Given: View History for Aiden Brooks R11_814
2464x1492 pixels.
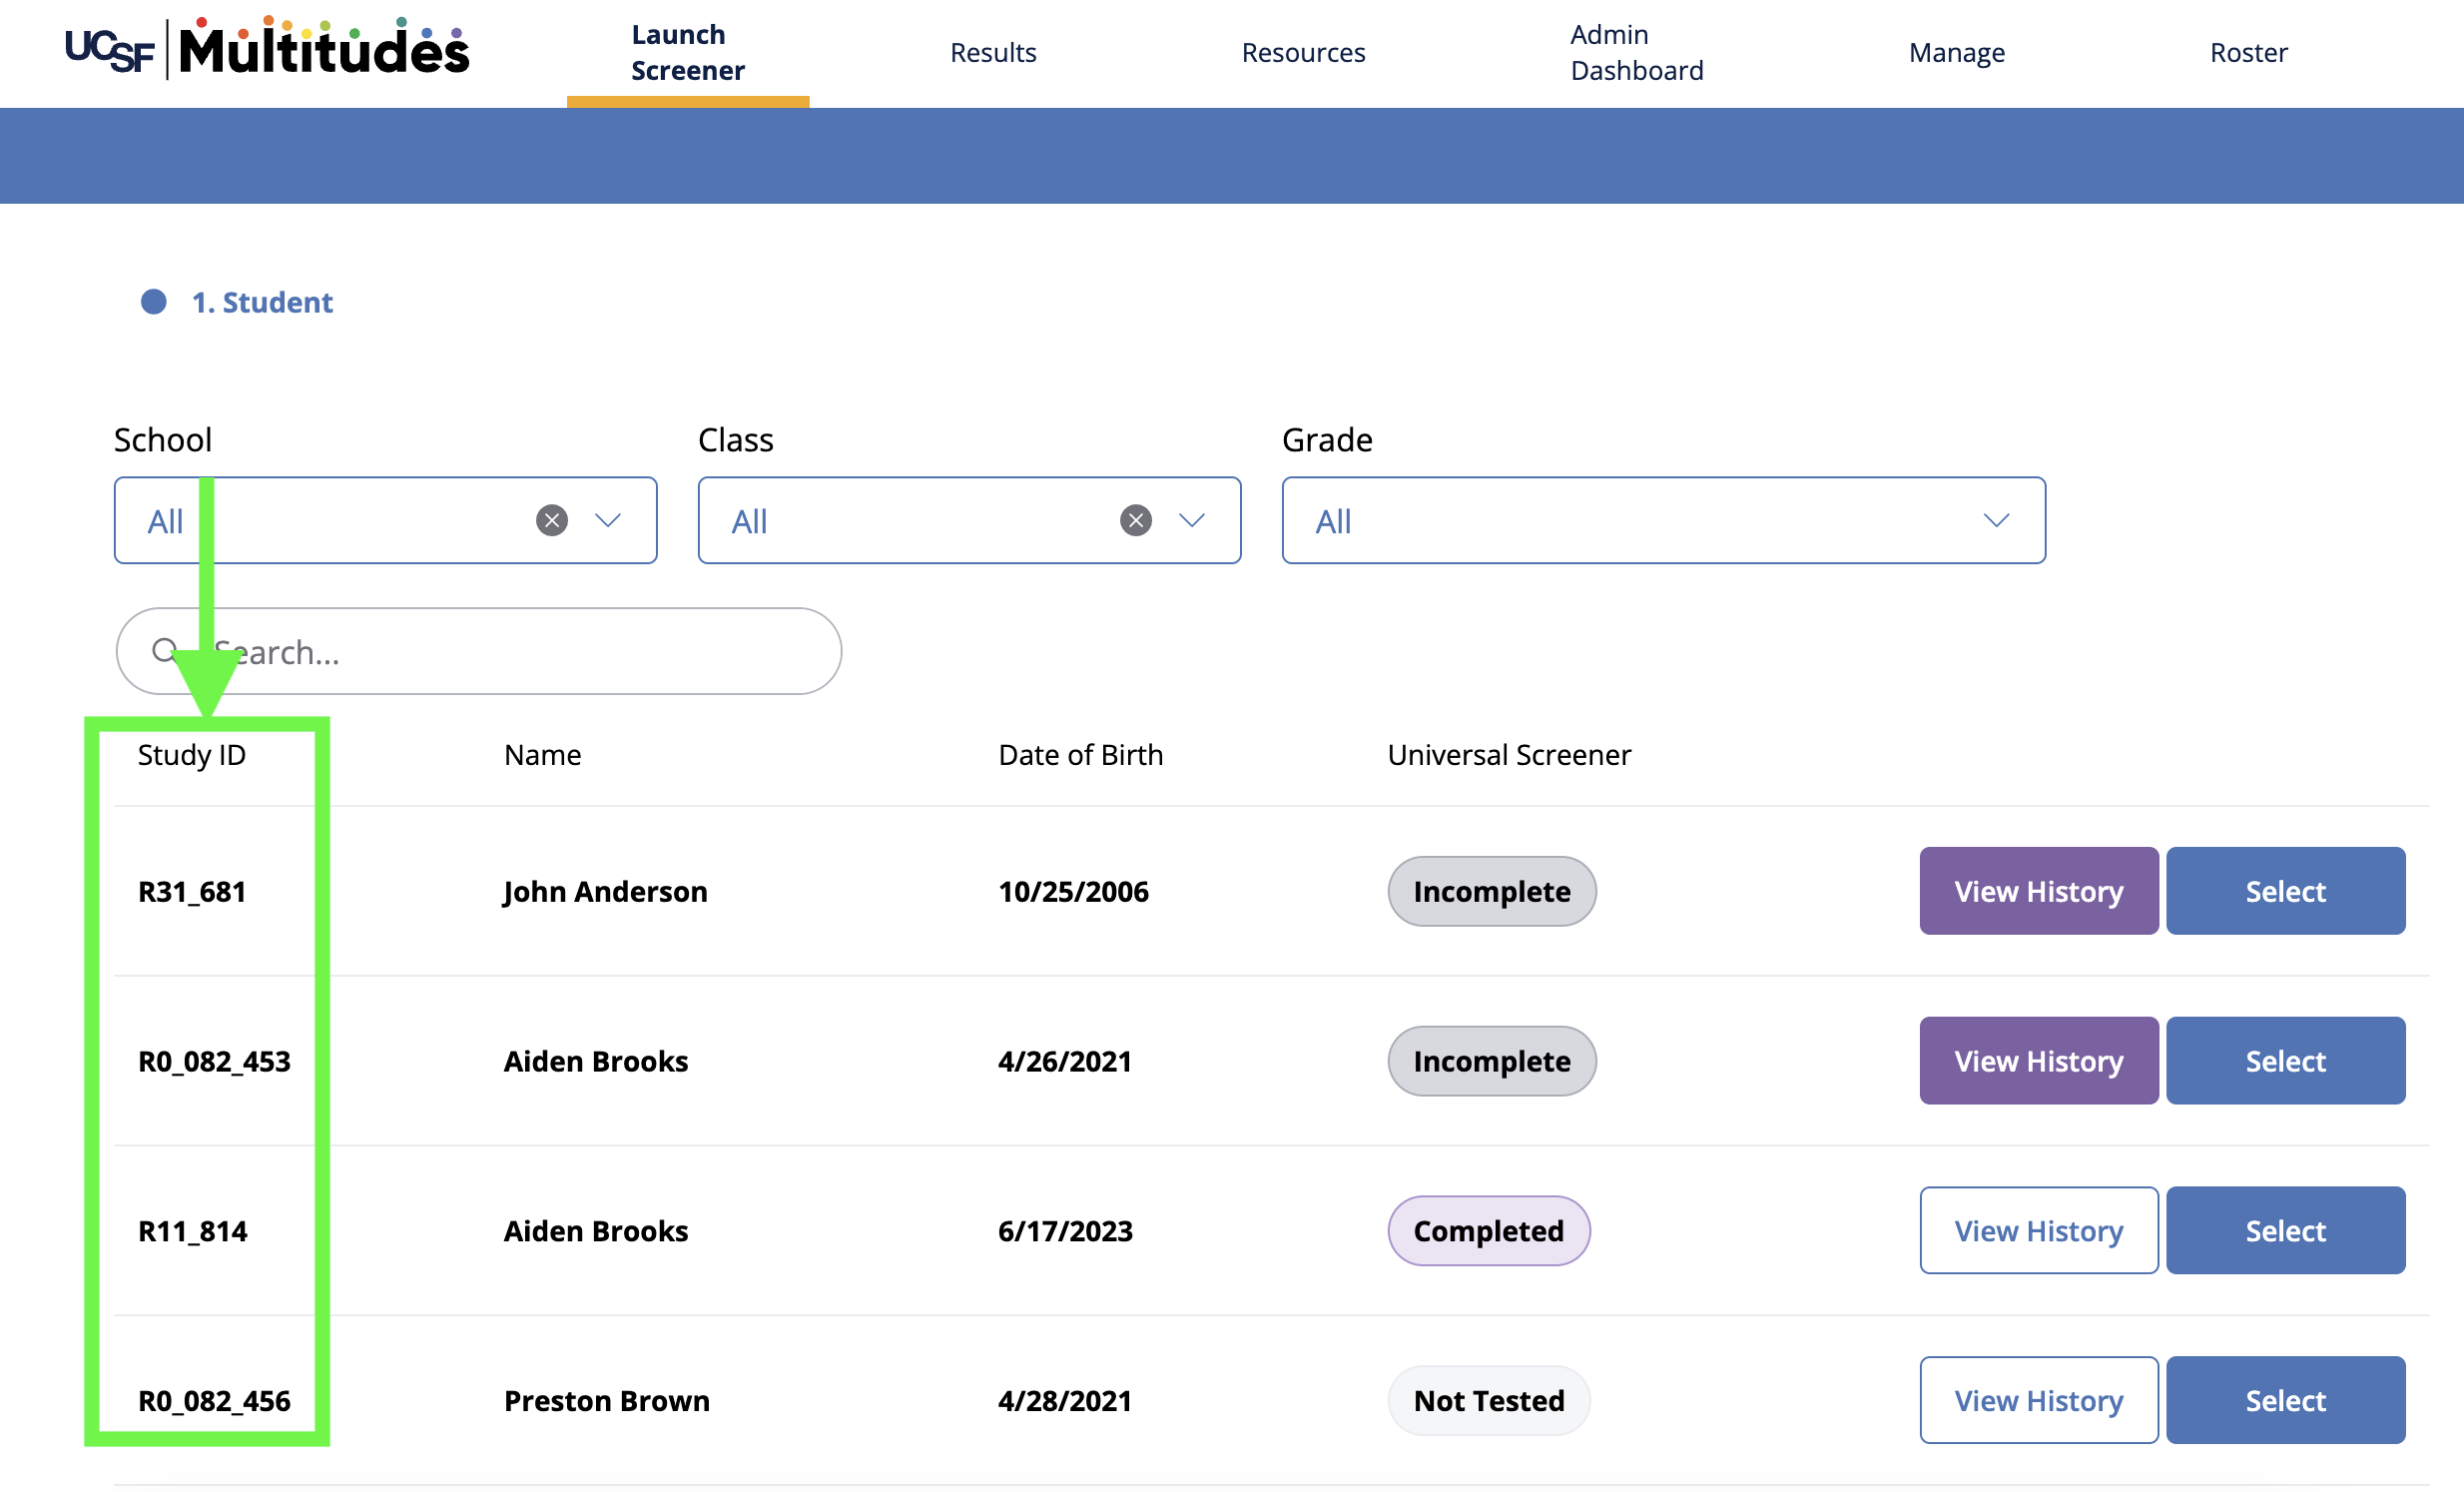Looking at the screenshot, I should 2038,1230.
